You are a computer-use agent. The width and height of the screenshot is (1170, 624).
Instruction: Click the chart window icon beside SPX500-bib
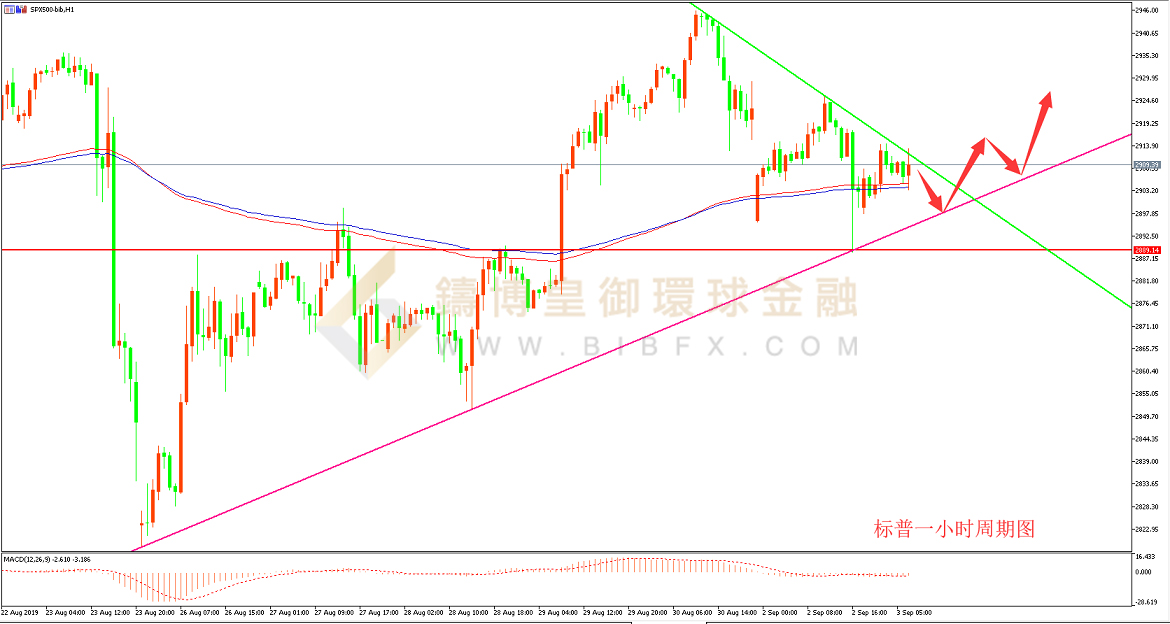8,8
